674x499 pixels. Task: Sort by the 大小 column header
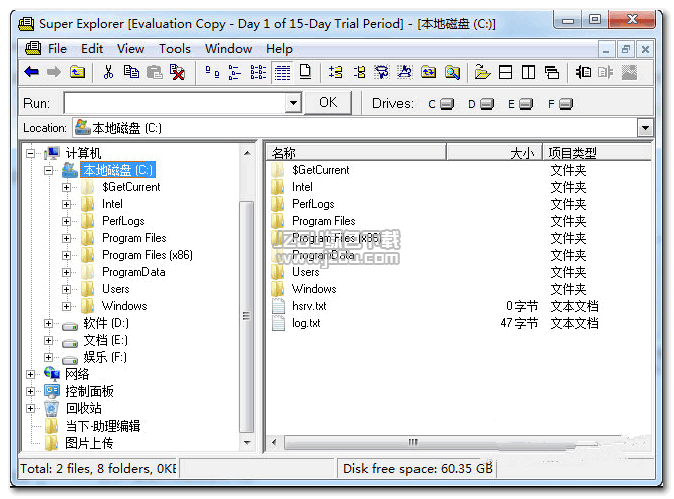click(x=494, y=153)
